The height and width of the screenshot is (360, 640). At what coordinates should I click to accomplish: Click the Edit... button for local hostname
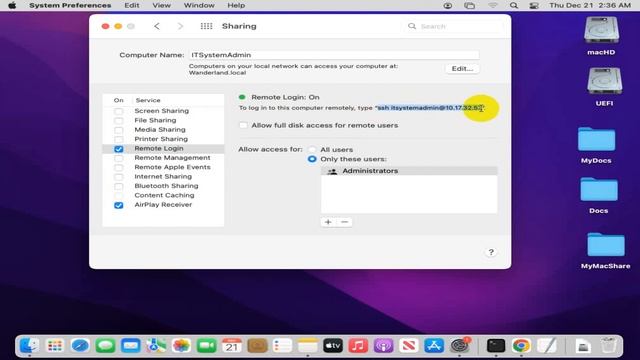click(462, 69)
